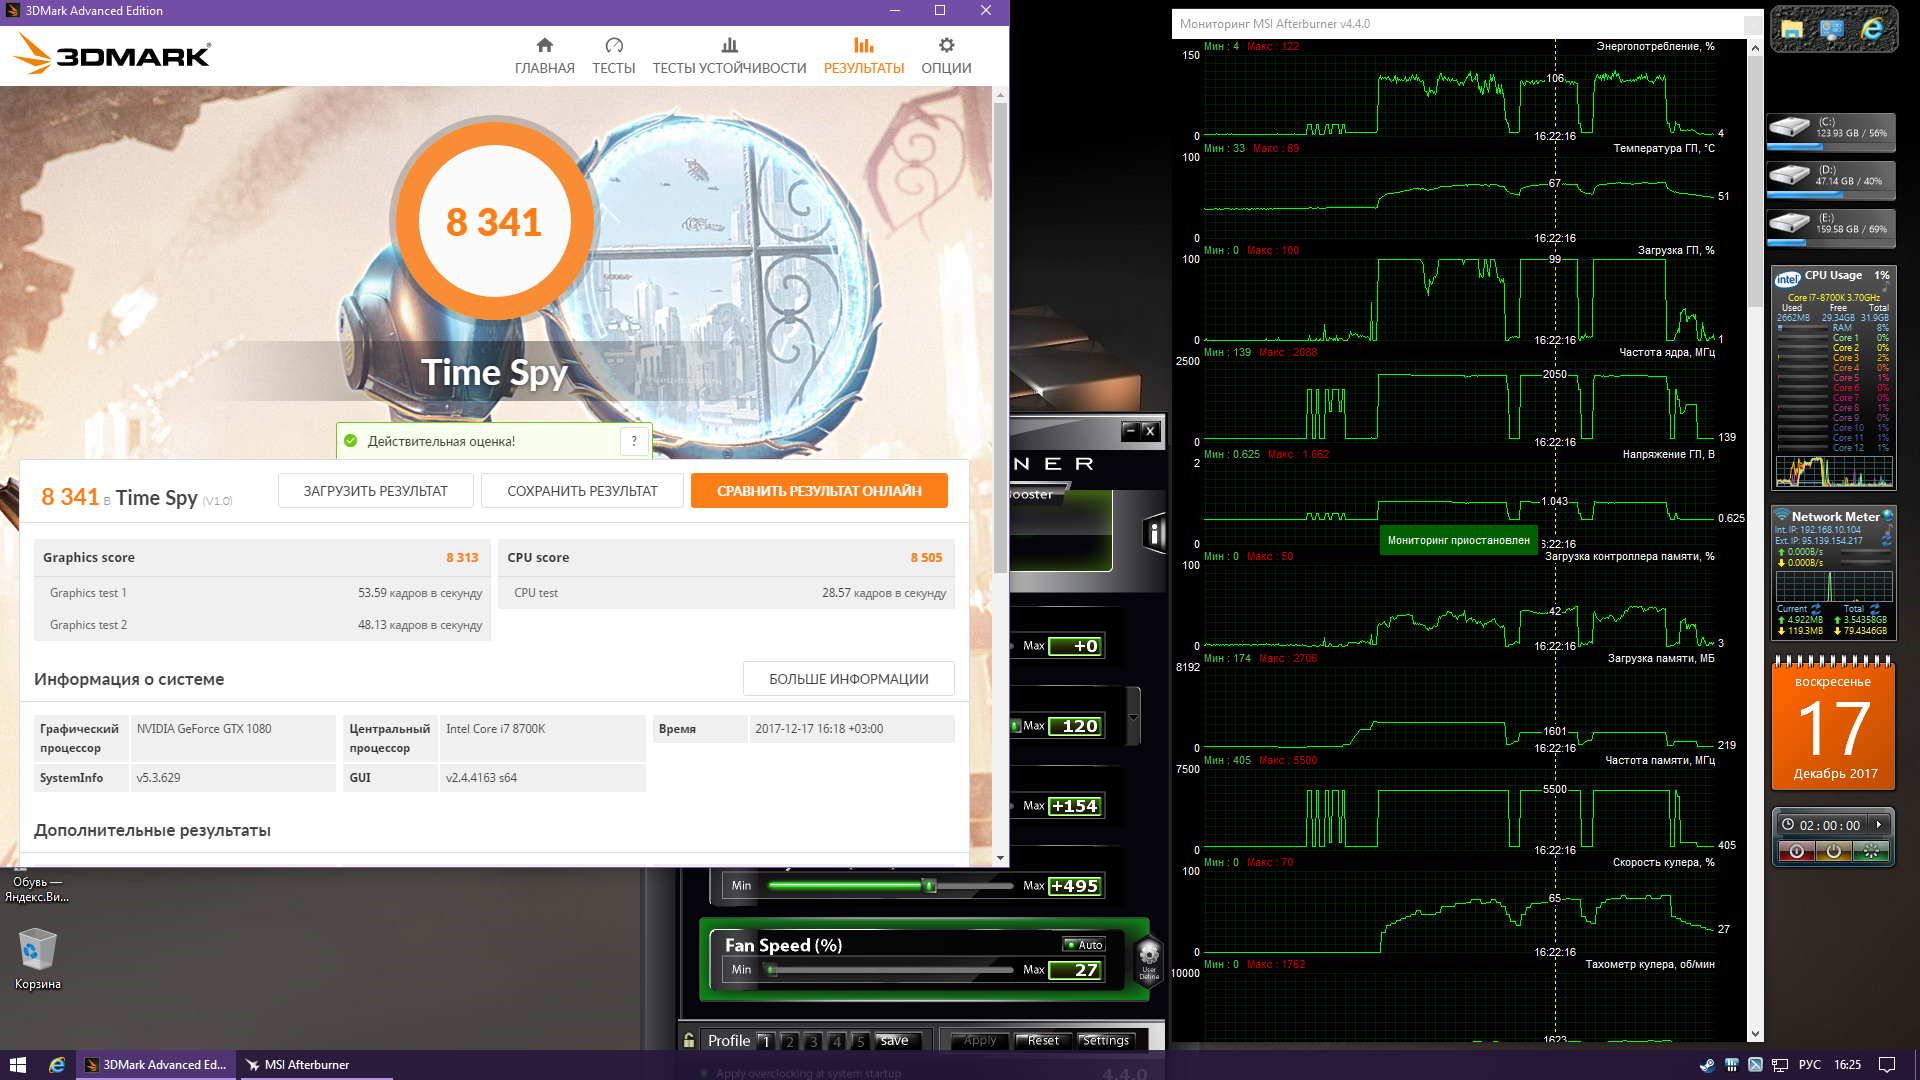
Task: Toggle the Fan Speed Auto mode
Action: coord(1084,945)
